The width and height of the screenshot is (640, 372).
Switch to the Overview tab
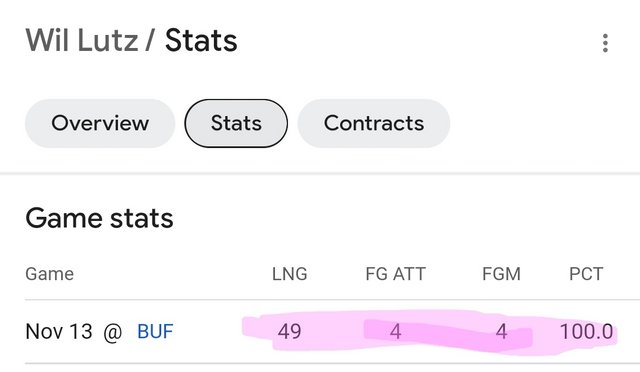[100, 123]
